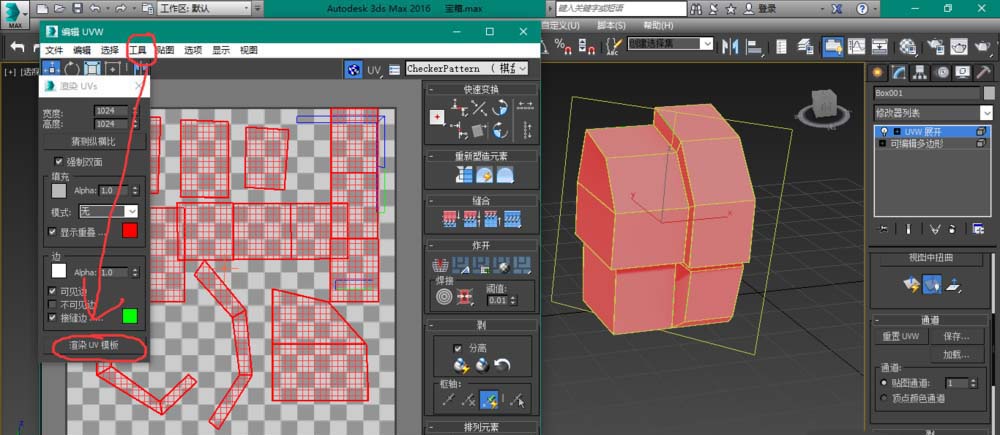Click the Hierarchy tab icon in command panel
This screenshot has width=1000, height=435.
(921, 72)
